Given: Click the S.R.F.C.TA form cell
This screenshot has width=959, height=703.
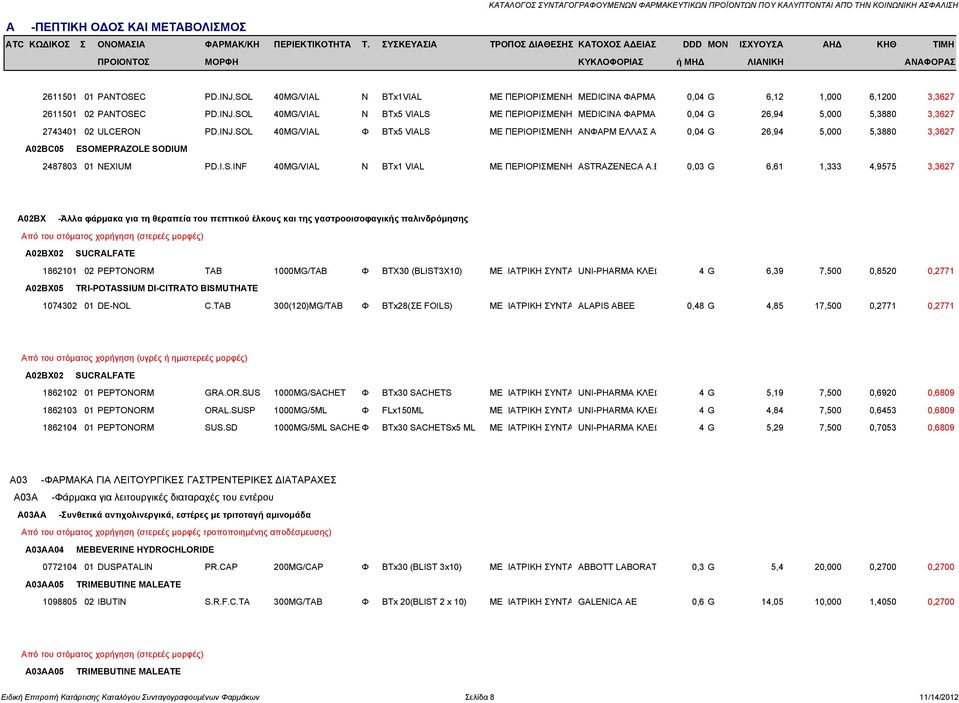Looking at the screenshot, I should [x=227, y=602].
